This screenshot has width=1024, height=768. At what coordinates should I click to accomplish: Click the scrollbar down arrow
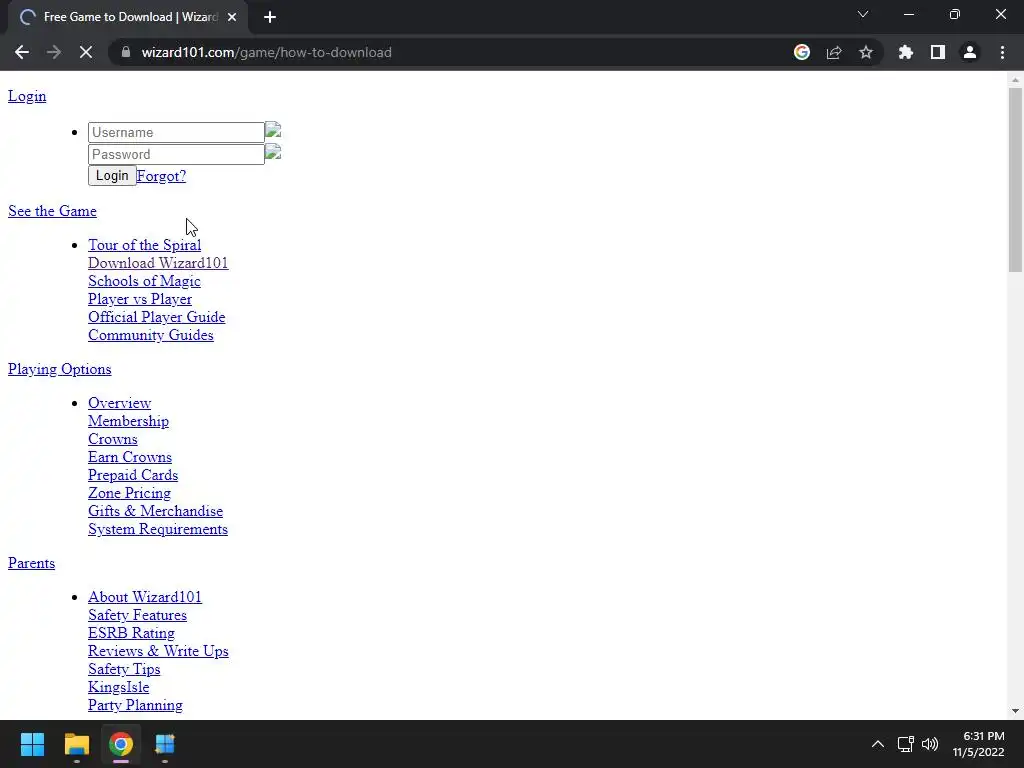coord(1015,711)
